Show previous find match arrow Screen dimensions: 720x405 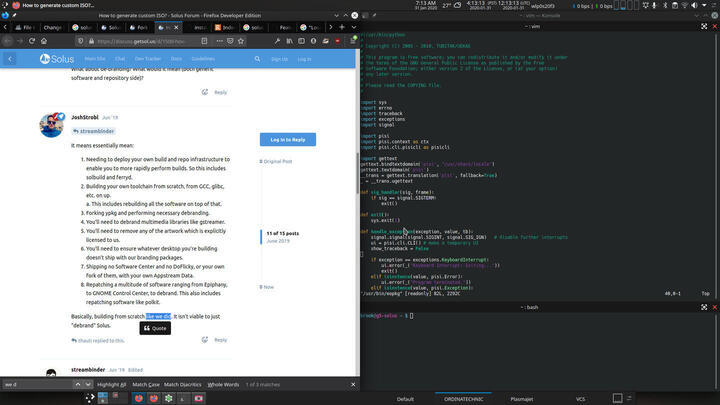(78, 384)
